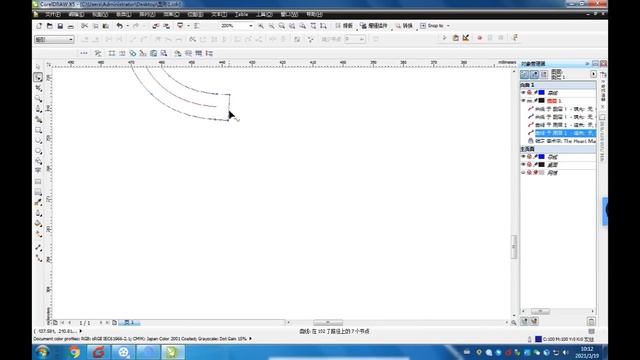Viewport: 640px width, 360px height.
Task: Select the Zoom tool in the toolbox
Action: tap(38, 98)
